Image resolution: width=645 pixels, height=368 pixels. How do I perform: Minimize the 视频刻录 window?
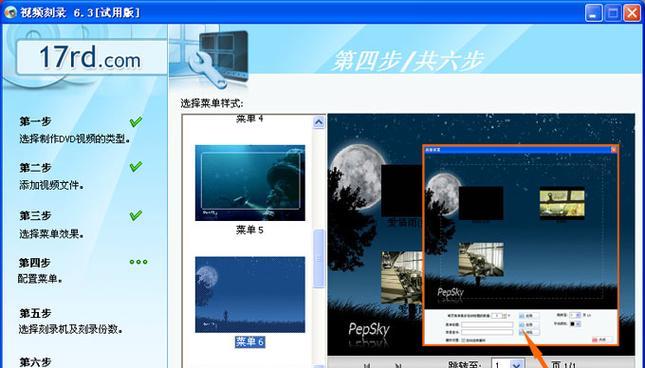(593, 13)
